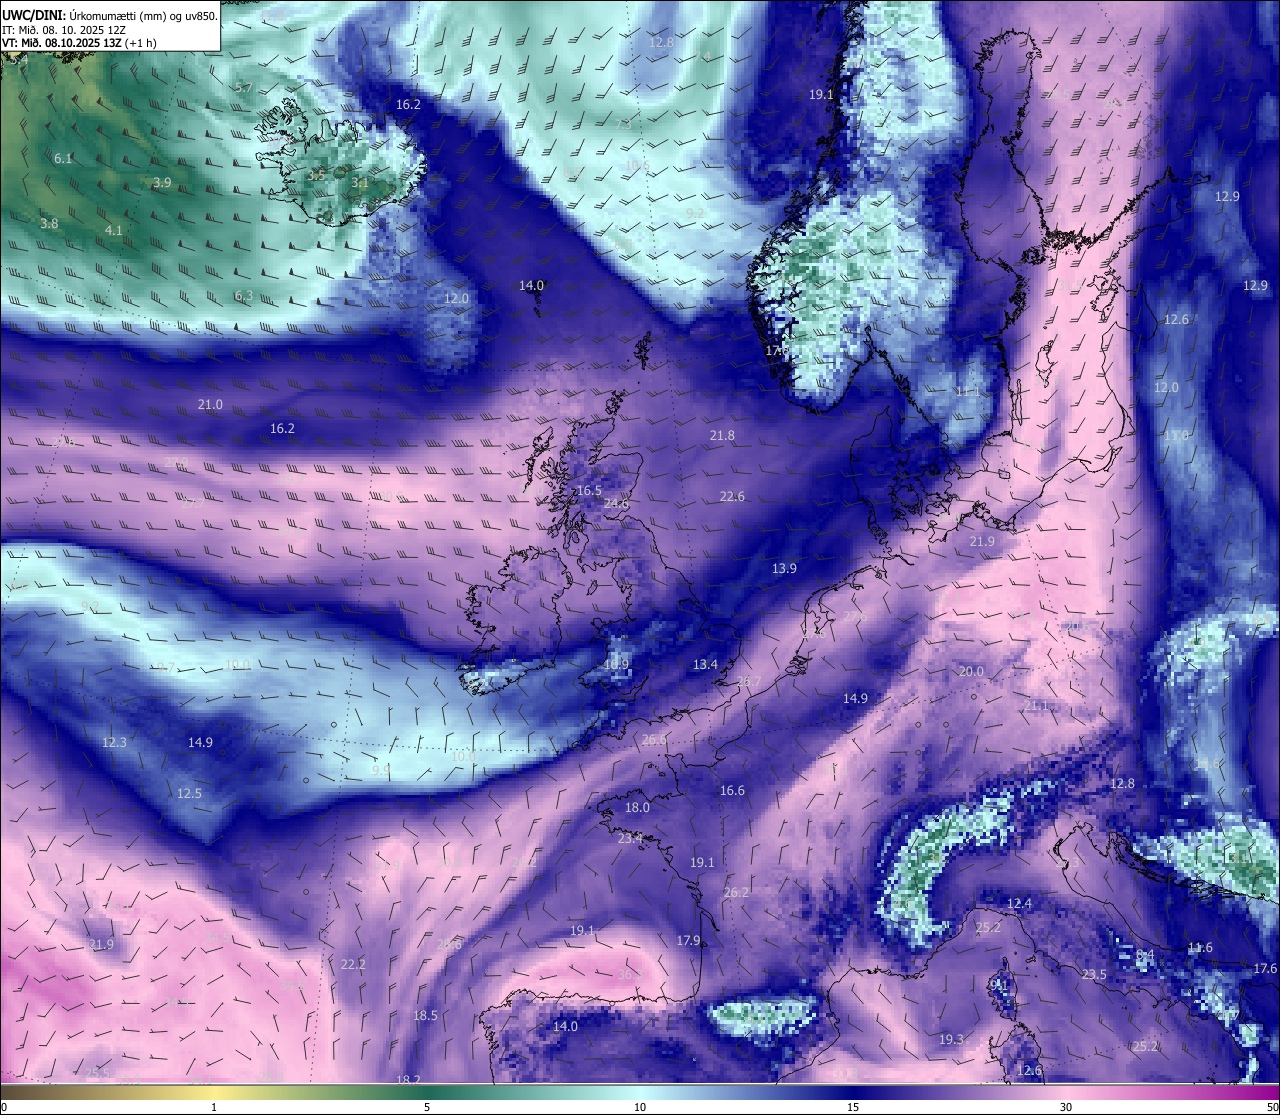Click the 12.3 value over Atlantic
This screenshot has height=1115, width=1280.
[115, 743]
